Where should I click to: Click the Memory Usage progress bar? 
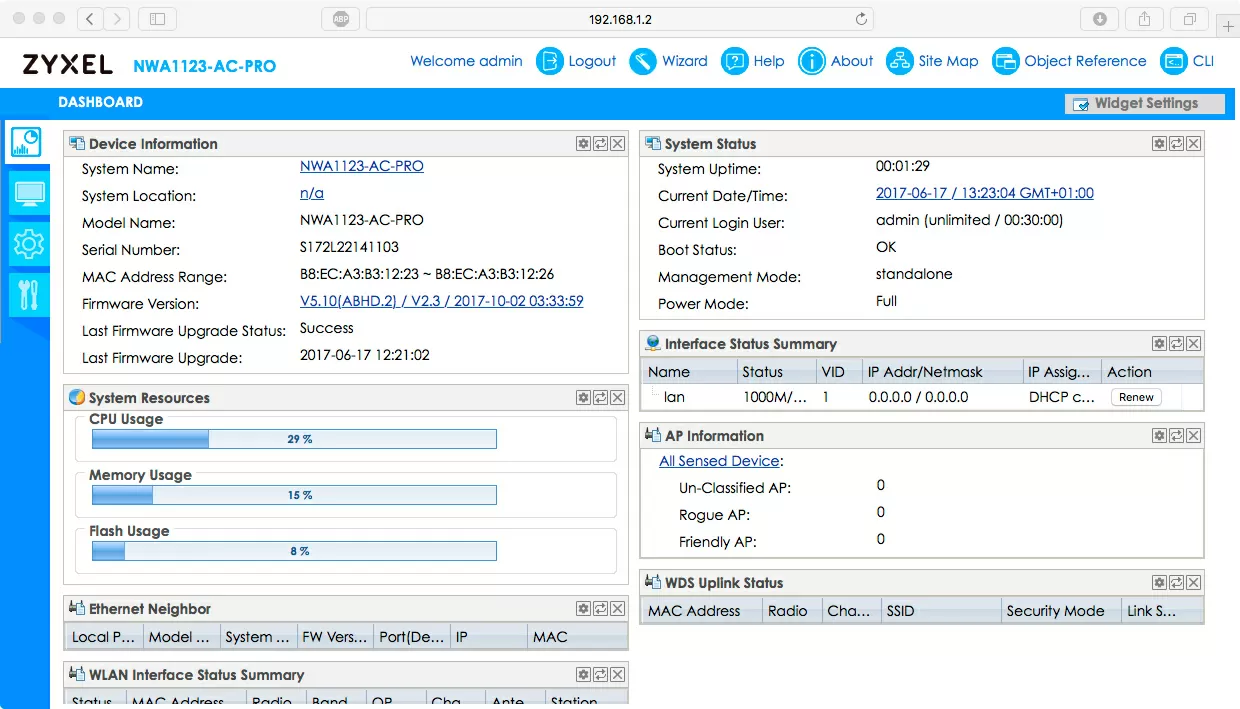[x=294, y=495]
